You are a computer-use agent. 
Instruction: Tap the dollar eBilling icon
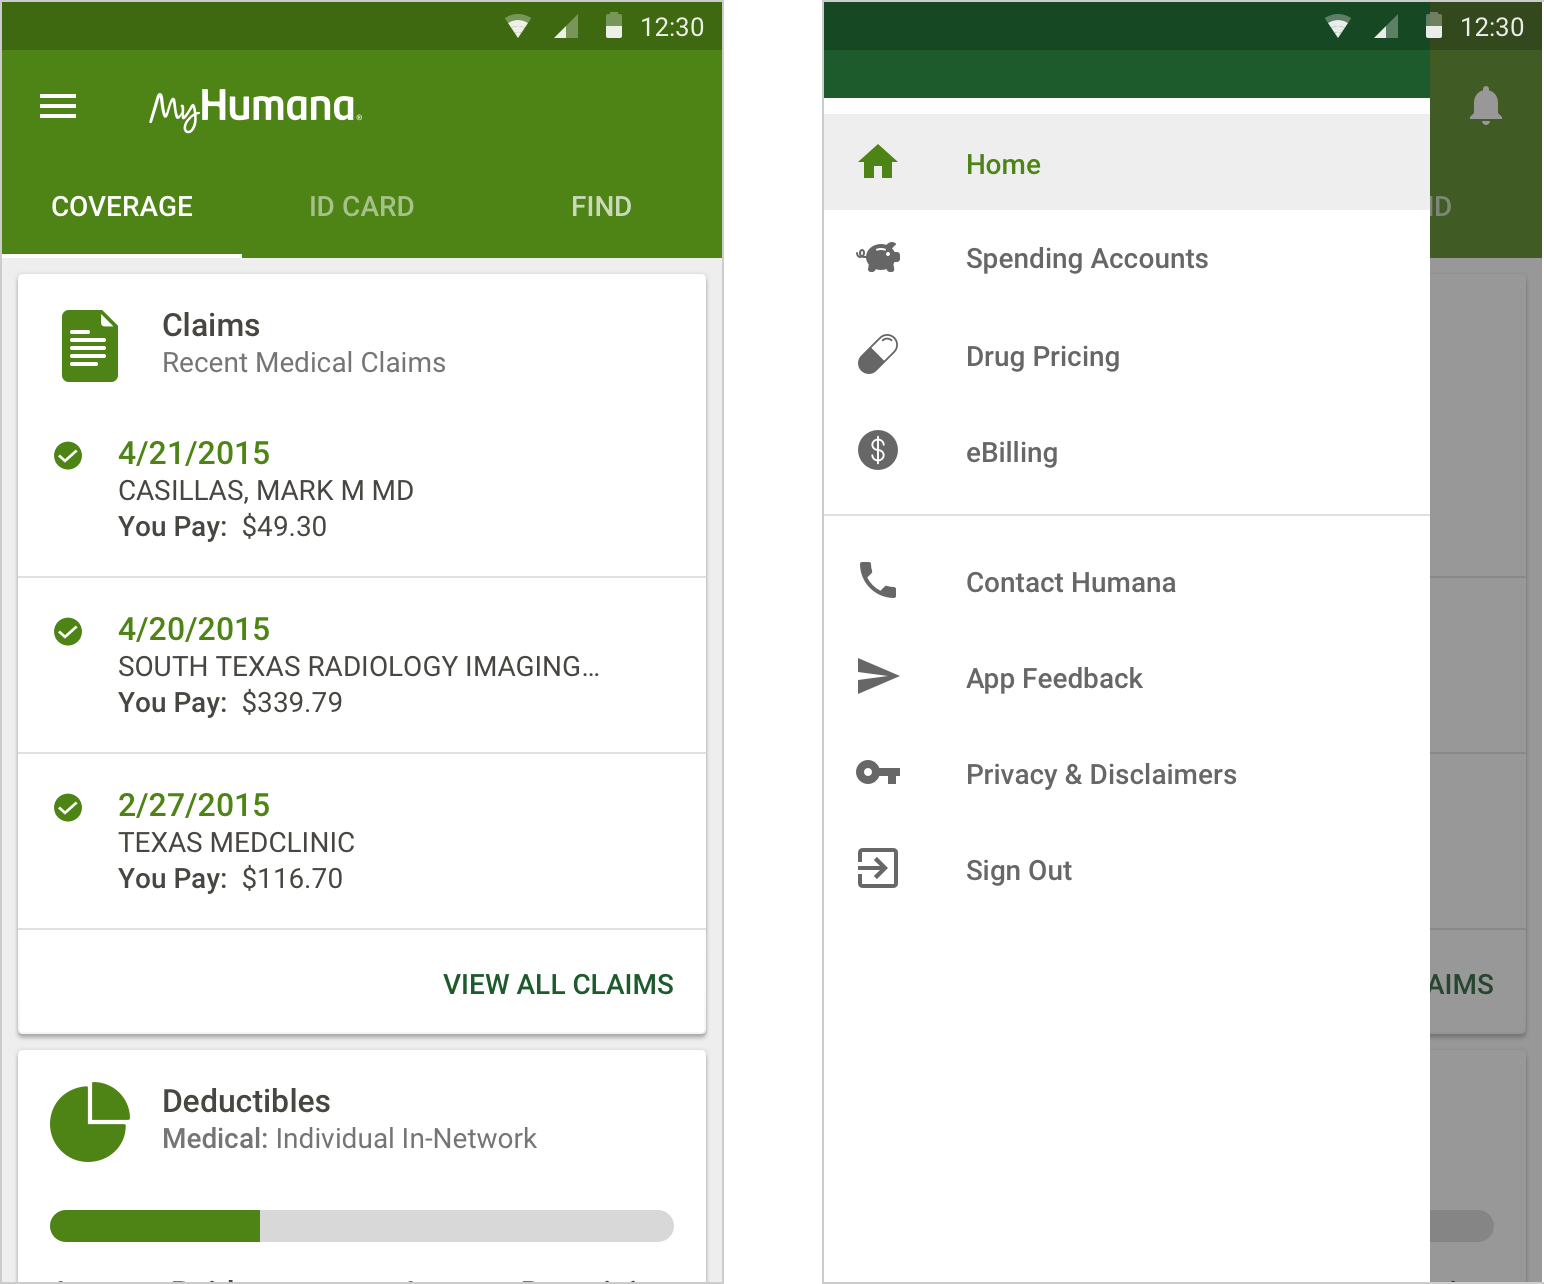click(x=878, y=450)
